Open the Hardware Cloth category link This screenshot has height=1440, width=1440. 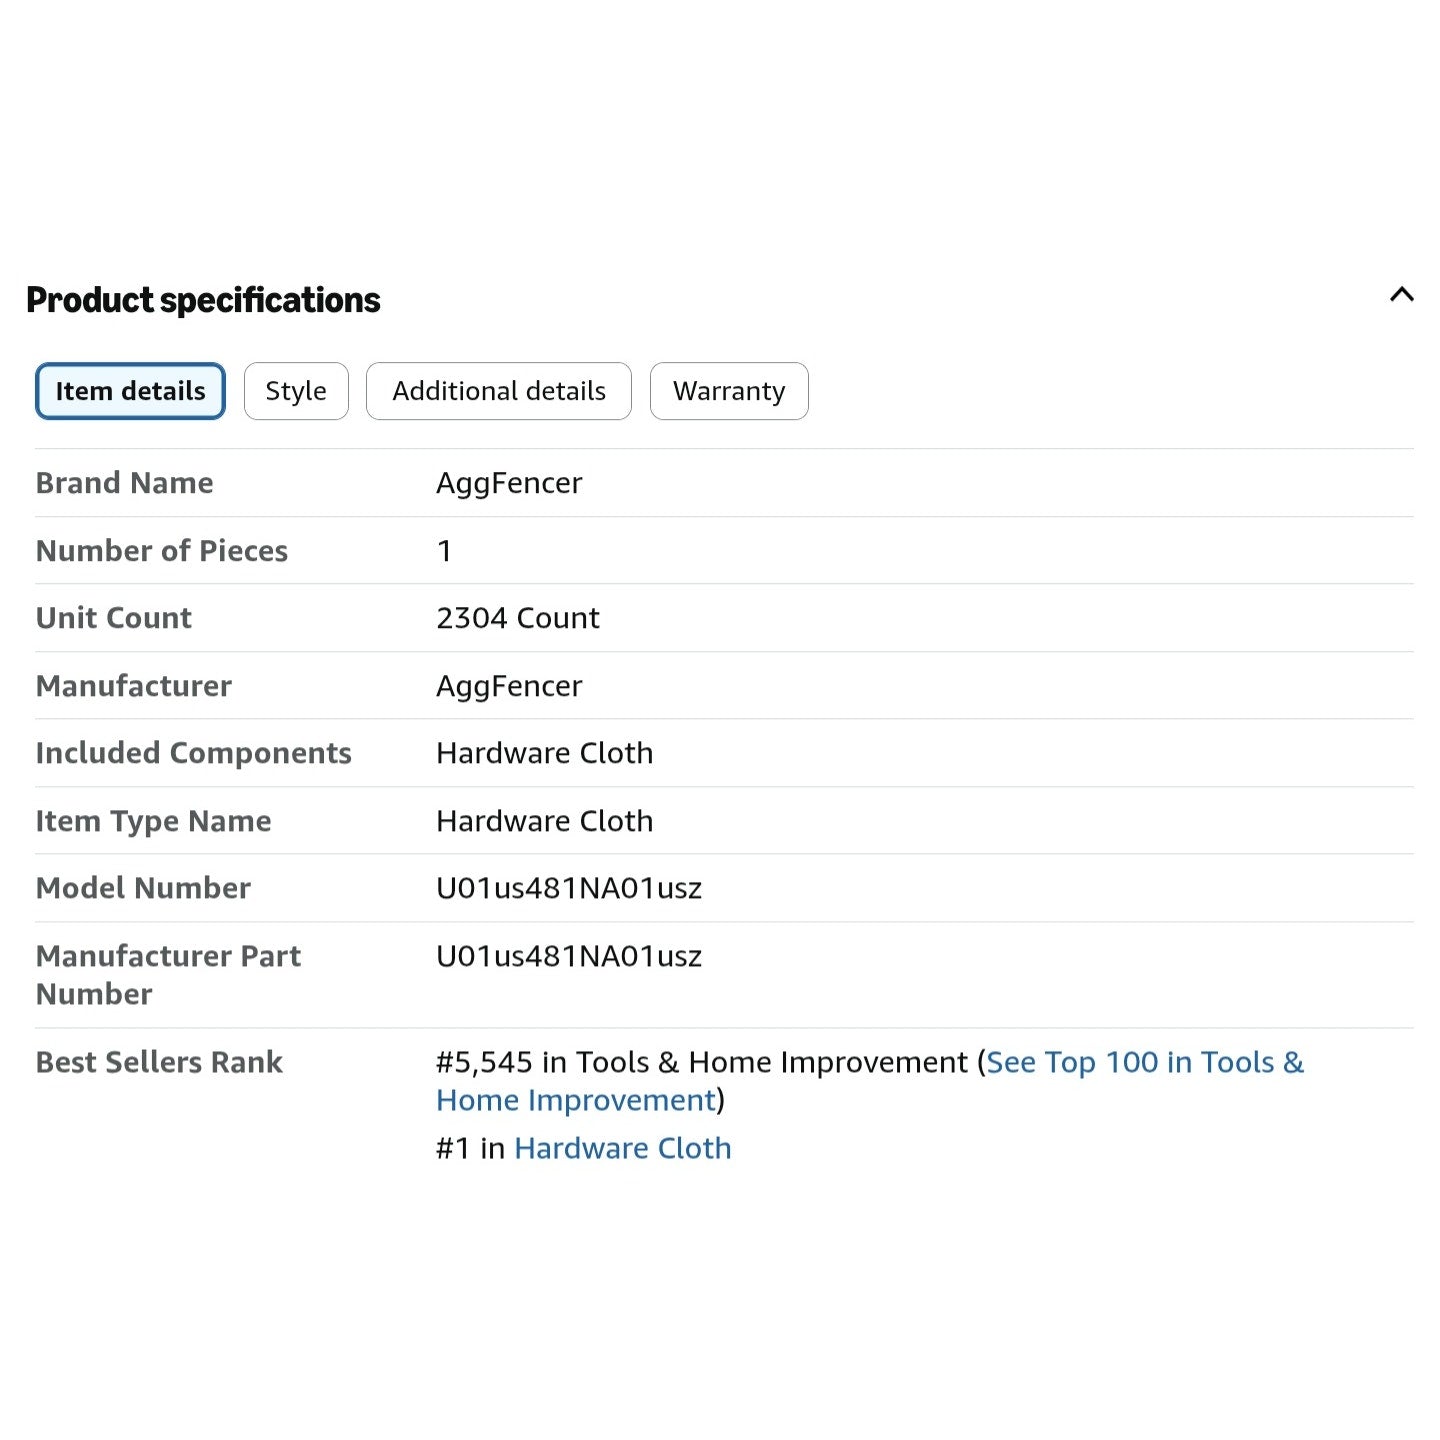tap(623, 1148)
